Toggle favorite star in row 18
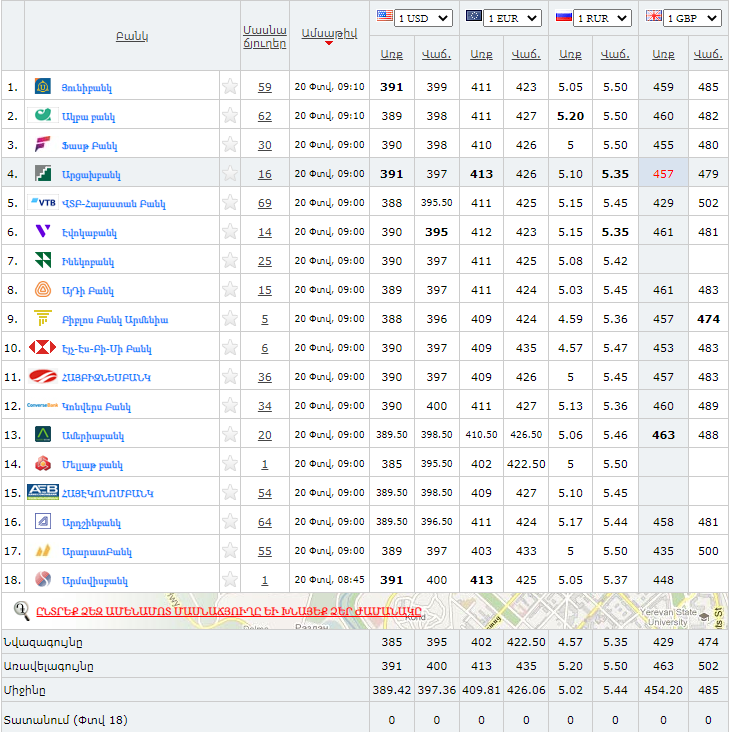 pos(230,579)
